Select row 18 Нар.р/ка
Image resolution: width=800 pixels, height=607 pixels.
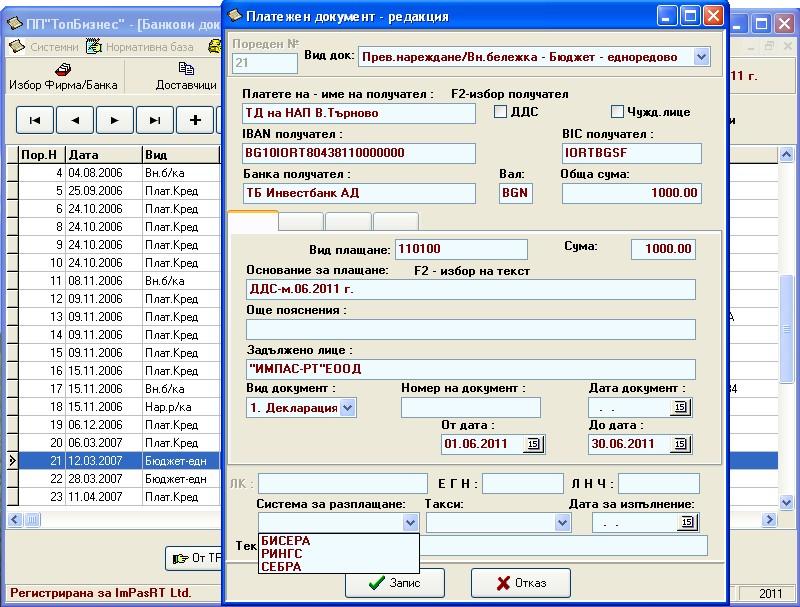(x=119, y=407)
